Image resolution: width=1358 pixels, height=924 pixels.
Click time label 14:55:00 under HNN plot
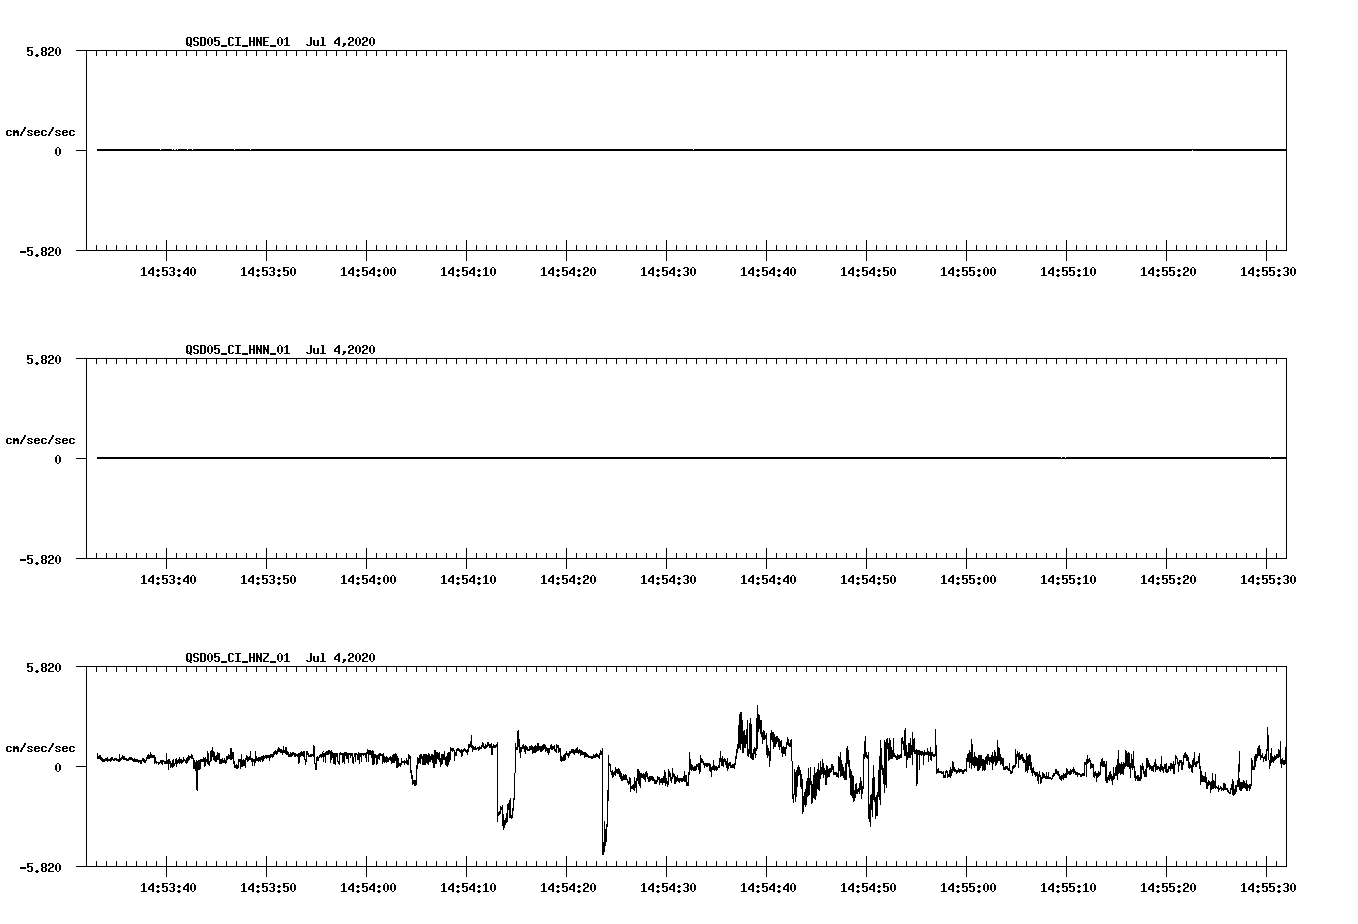pos(968,580)
